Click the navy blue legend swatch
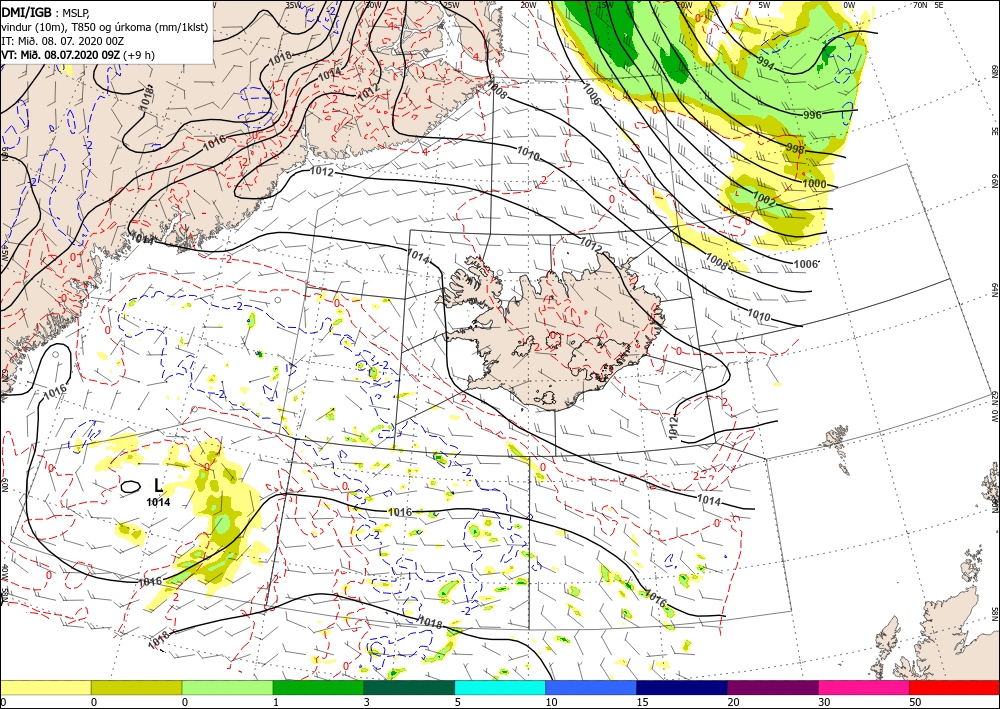The image size is (1000, 709). (682, 687)
